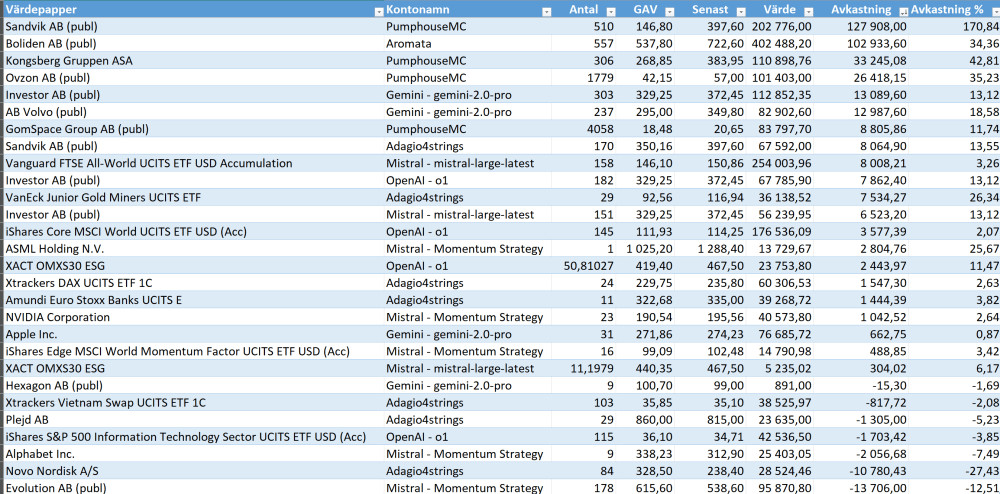Viewport: 1000px width, 494px height.
Task: Click the PumphouseMC cell in the Ovzon AB row
Action: (x=468, y=78)
